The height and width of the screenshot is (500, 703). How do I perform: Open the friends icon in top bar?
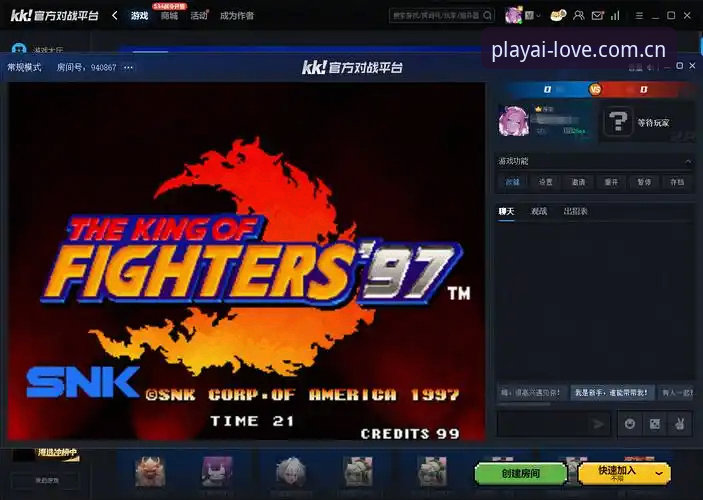[x=578, y=16]
